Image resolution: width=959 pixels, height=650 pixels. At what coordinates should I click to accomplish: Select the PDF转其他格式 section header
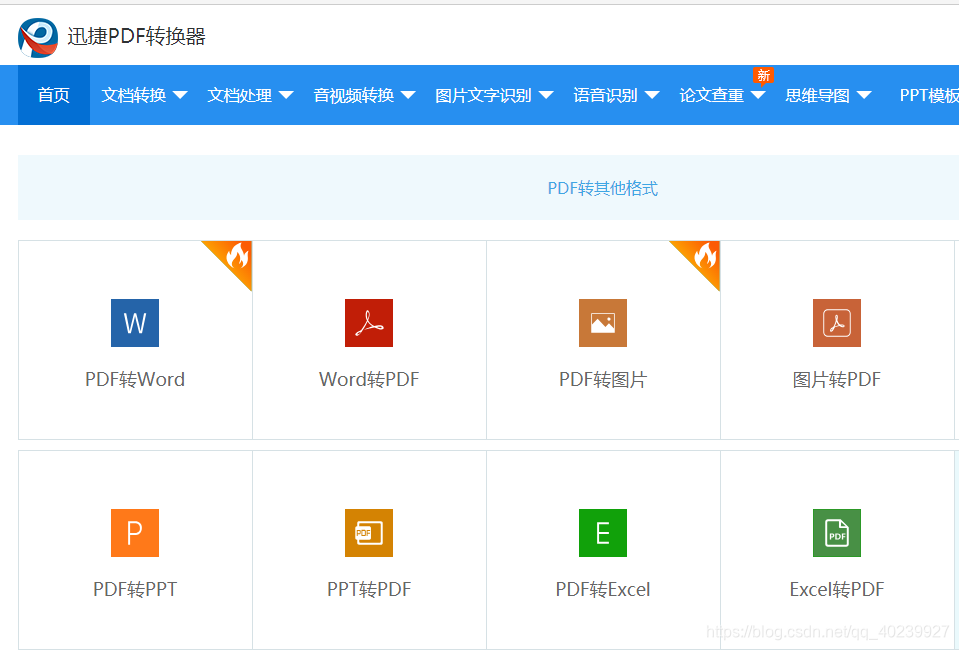pos(602,188)
